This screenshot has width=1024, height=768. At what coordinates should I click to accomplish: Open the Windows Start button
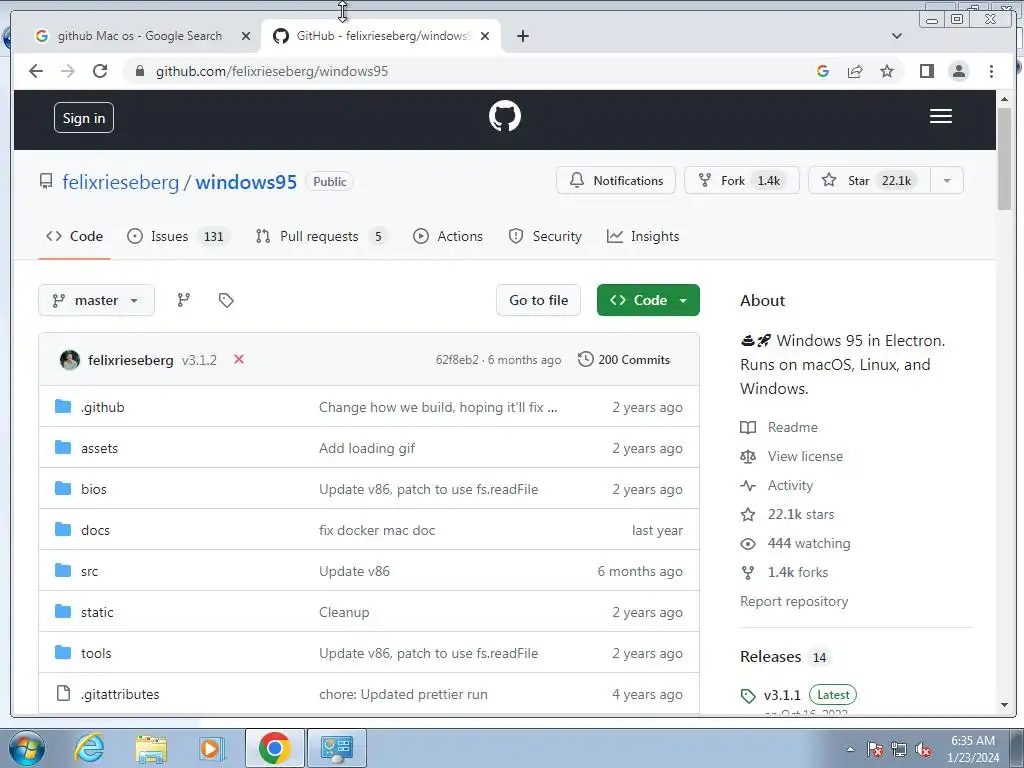[27, 748]
